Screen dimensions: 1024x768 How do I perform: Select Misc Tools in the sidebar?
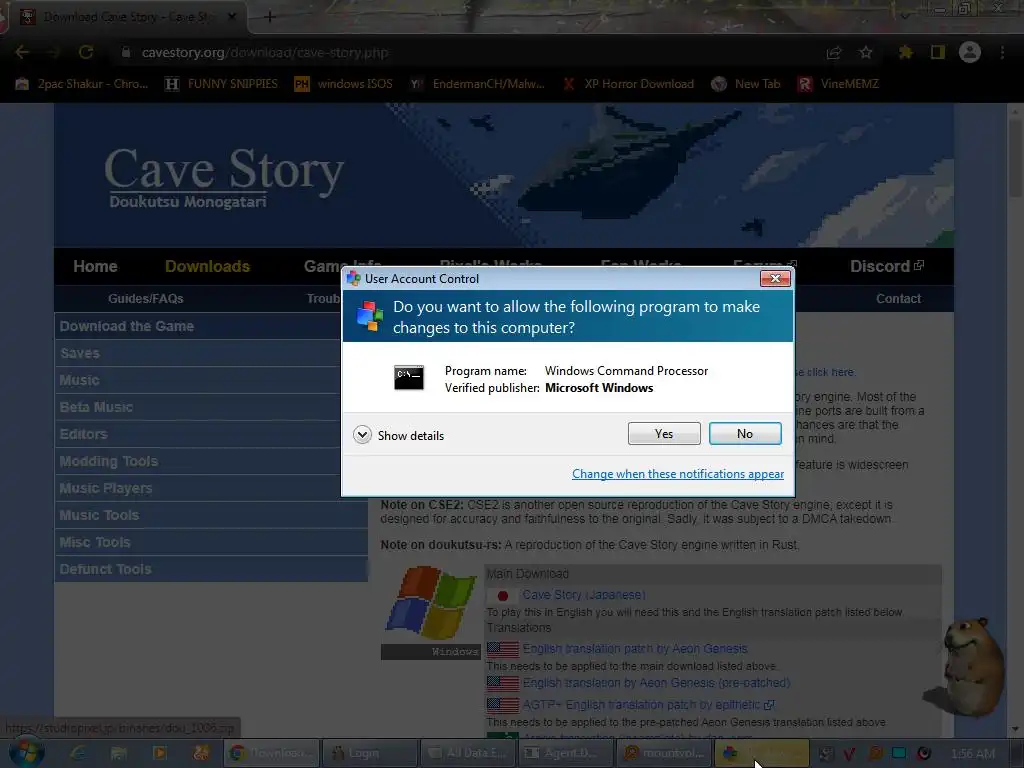tap(210, 542)
